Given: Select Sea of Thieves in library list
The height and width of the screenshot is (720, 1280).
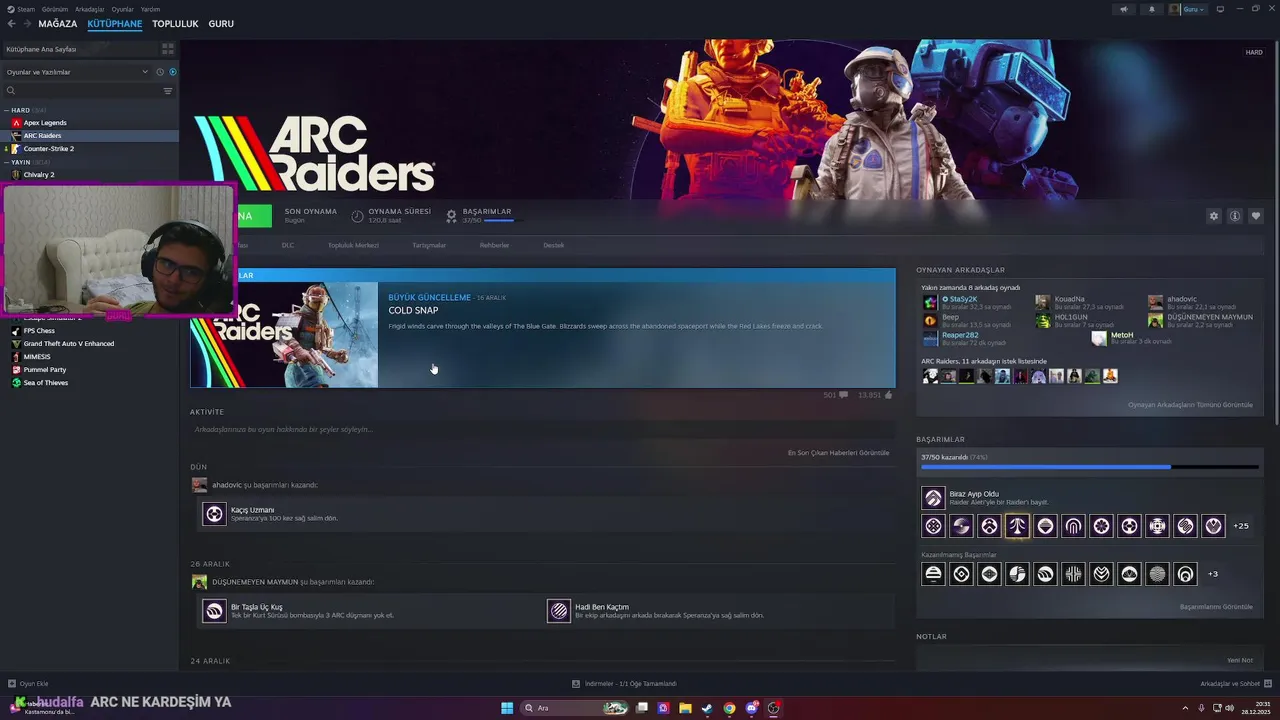Looking at the screenshot, I should tap(46, 383).
